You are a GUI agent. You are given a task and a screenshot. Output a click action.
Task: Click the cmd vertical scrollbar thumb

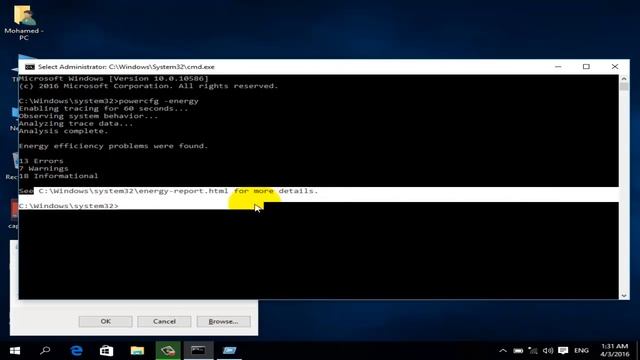(x=624, y=87)
